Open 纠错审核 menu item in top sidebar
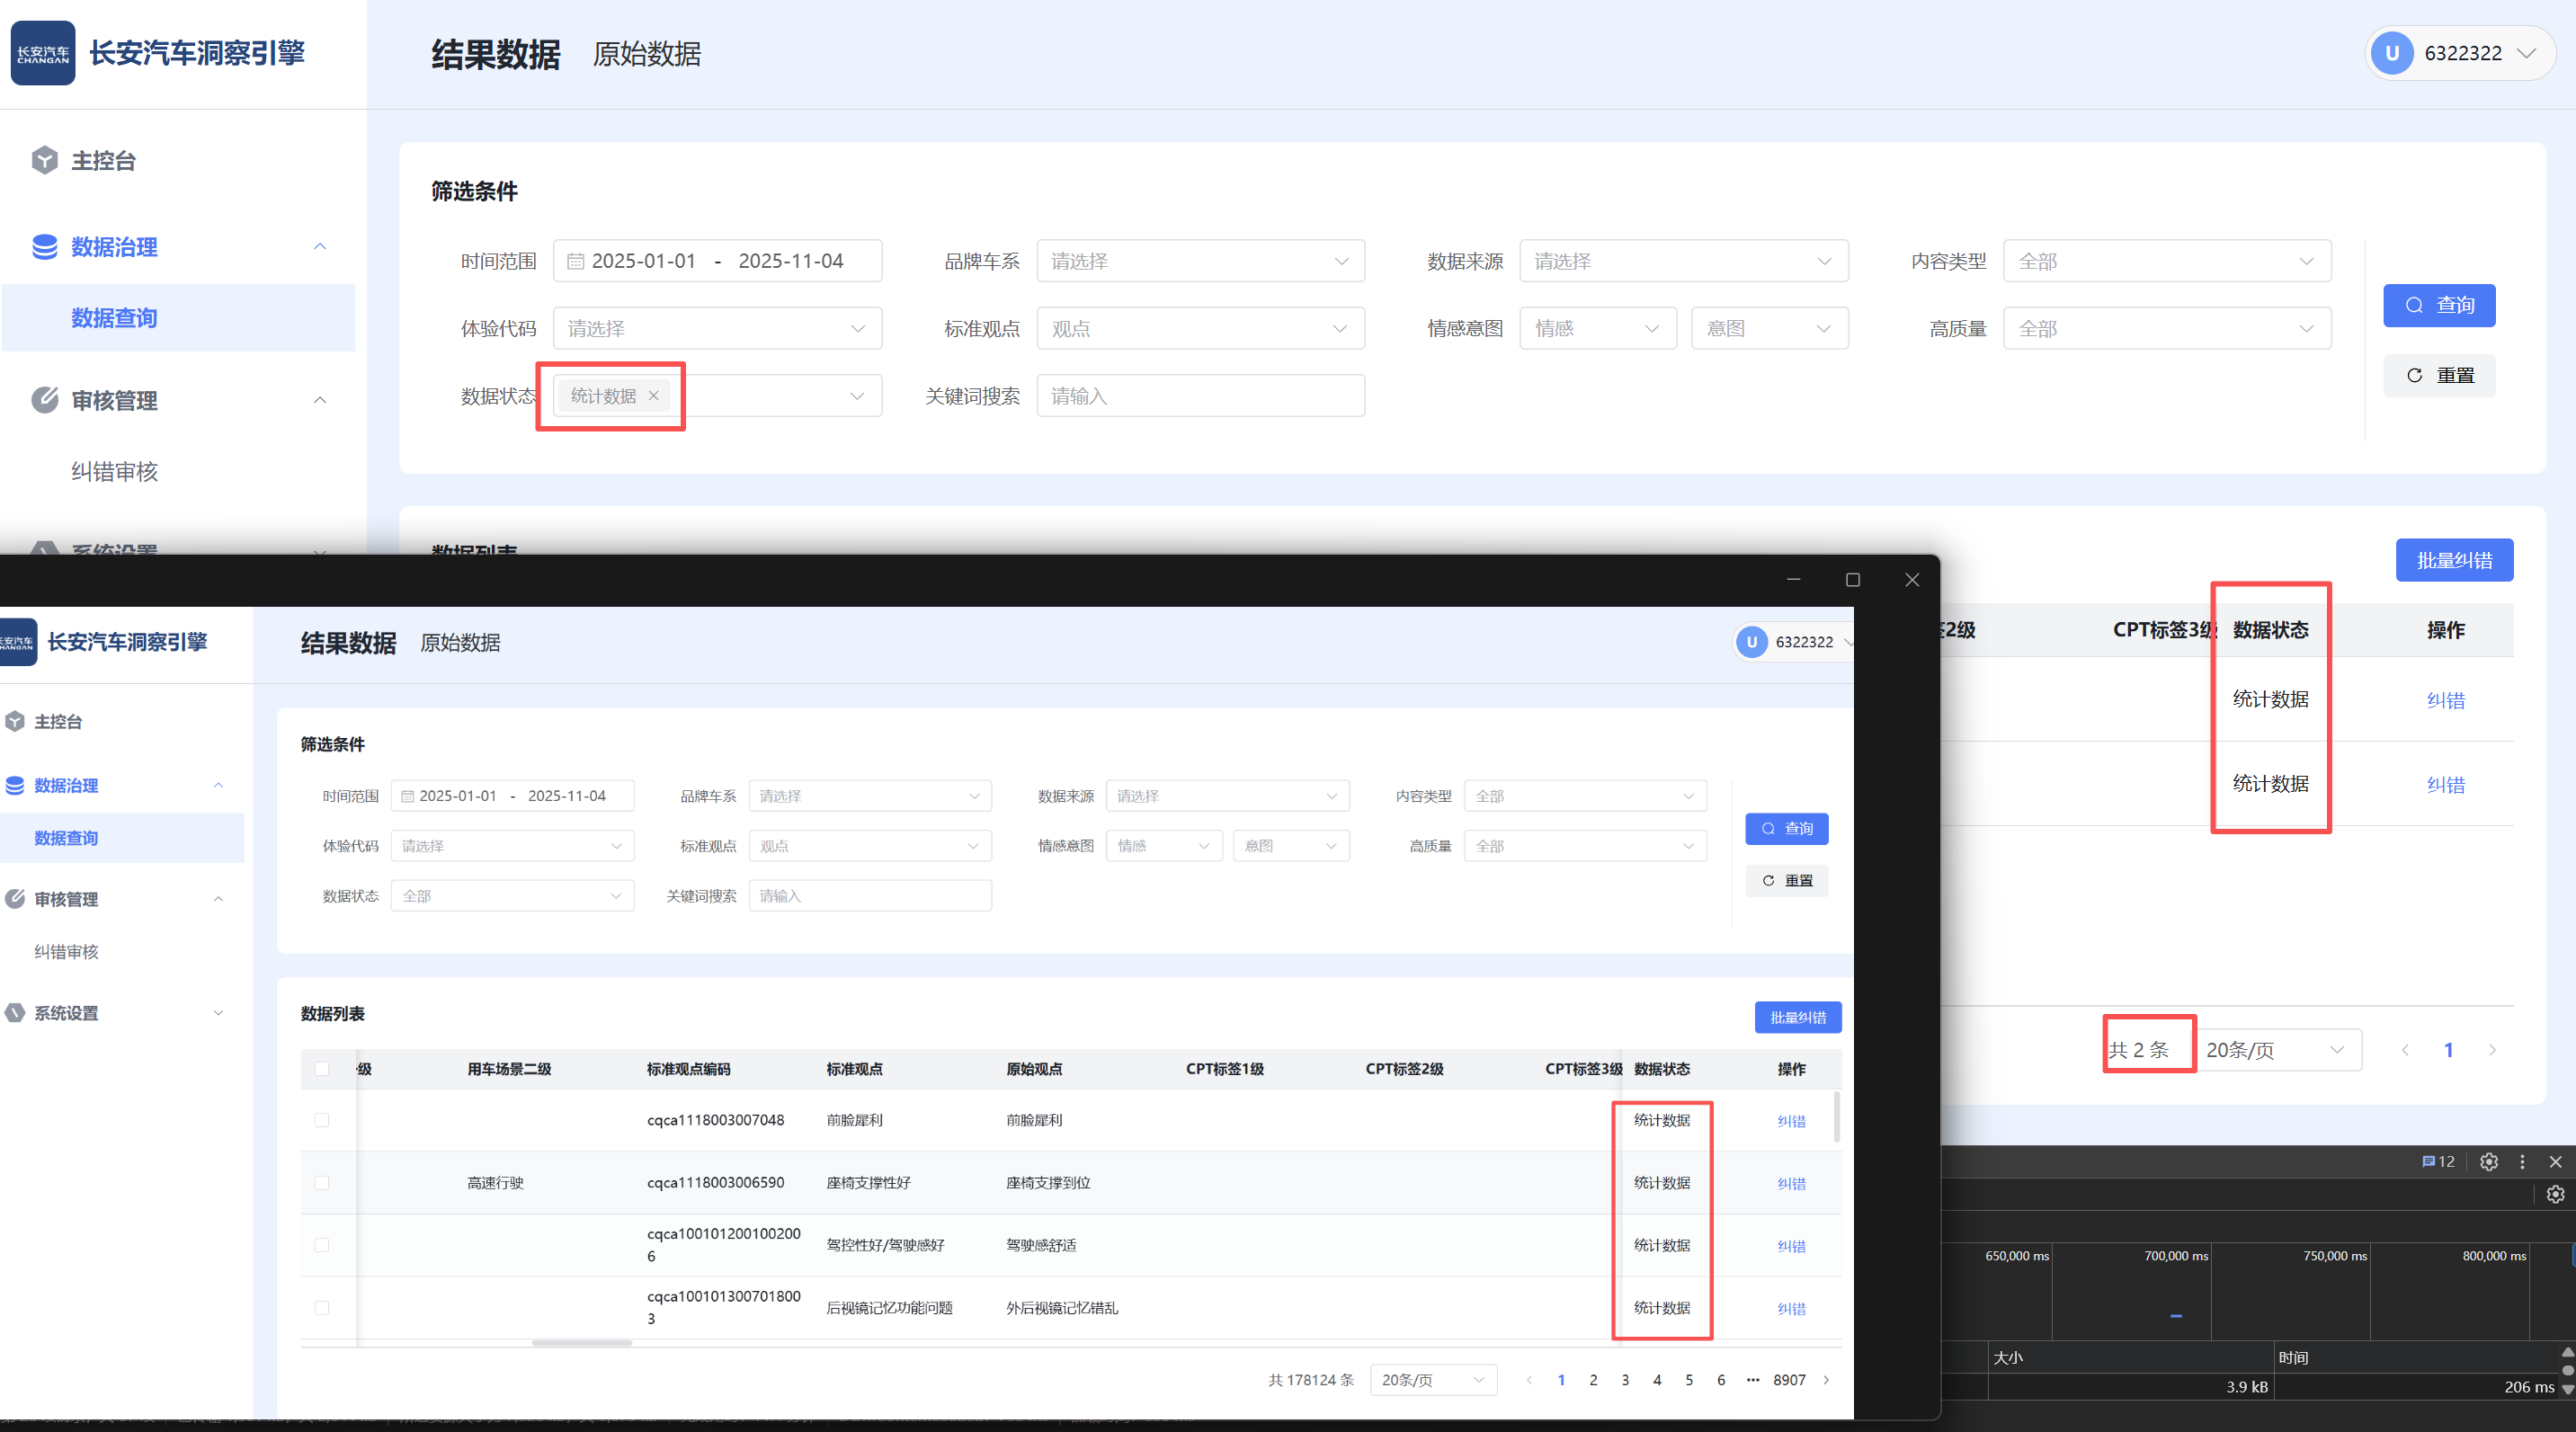 (x=114, y=471)
